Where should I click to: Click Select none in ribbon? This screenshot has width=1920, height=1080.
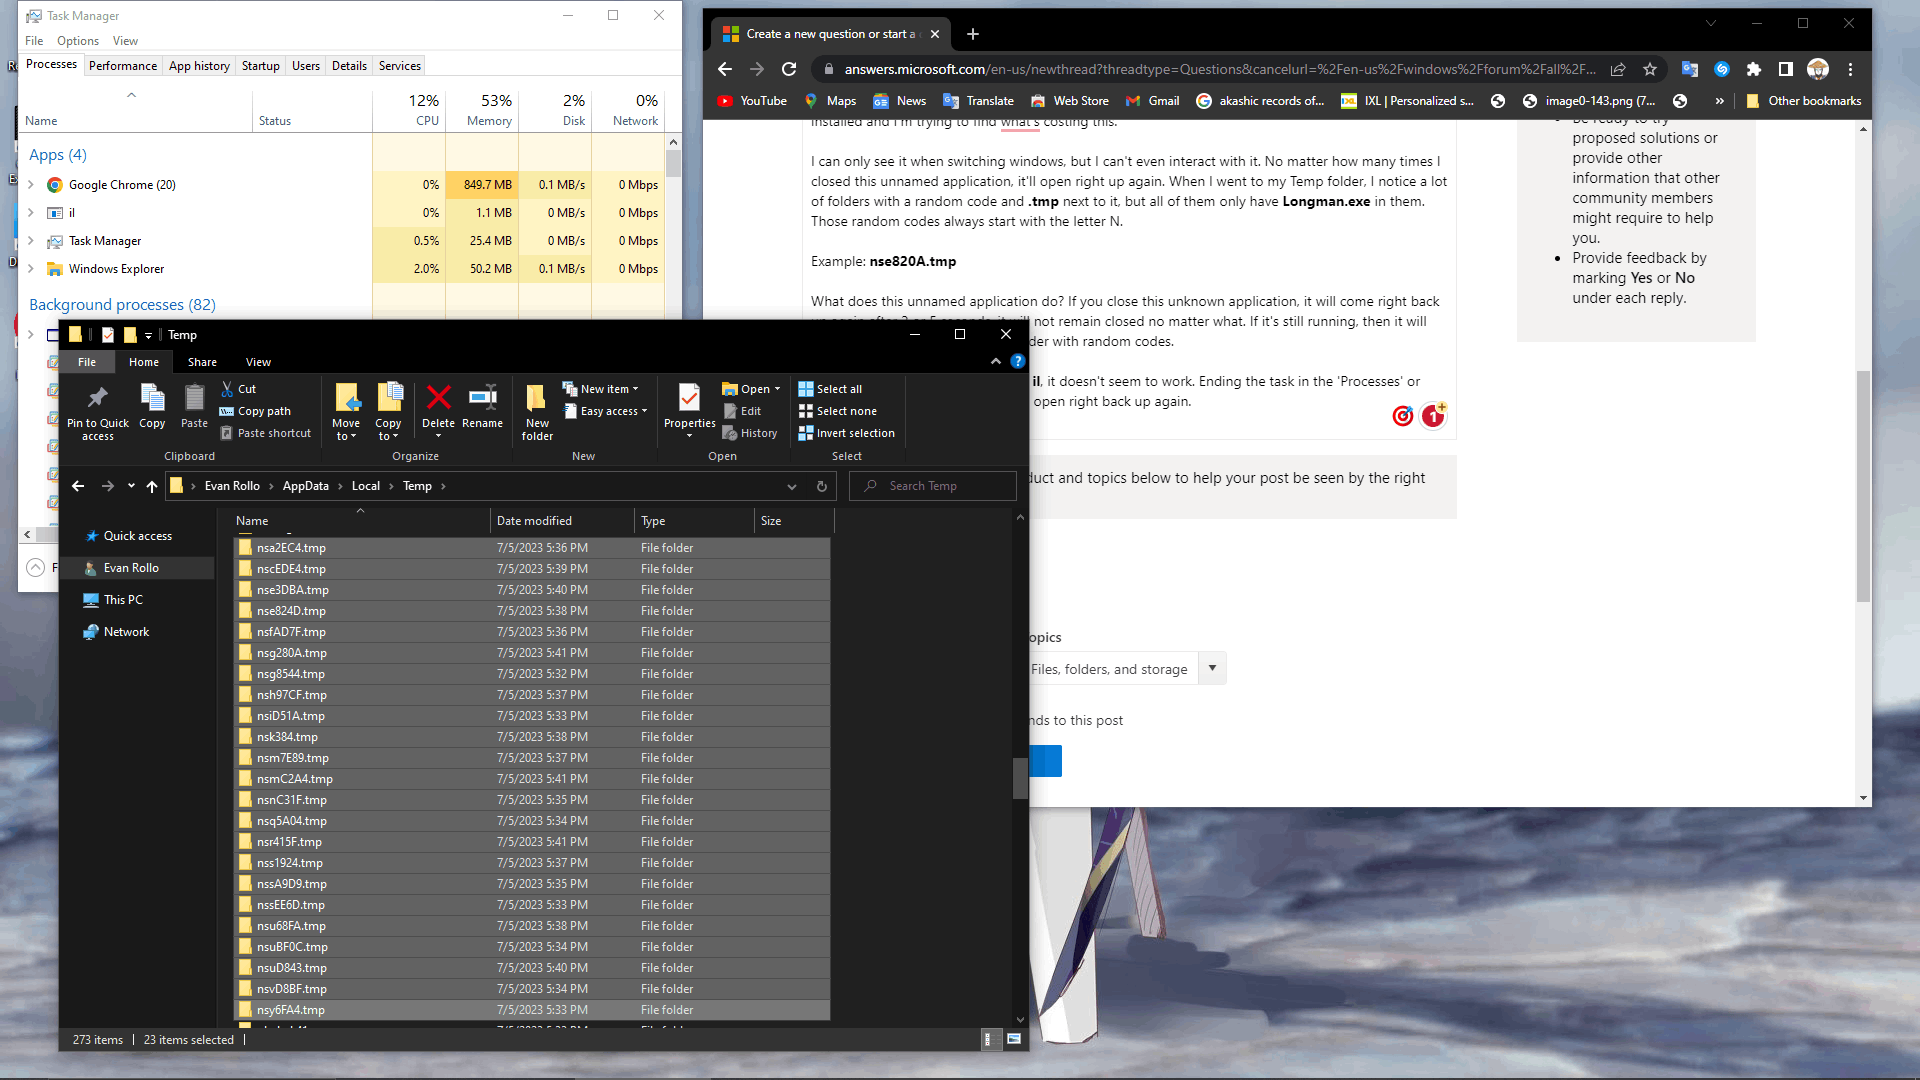click(838, 411)
